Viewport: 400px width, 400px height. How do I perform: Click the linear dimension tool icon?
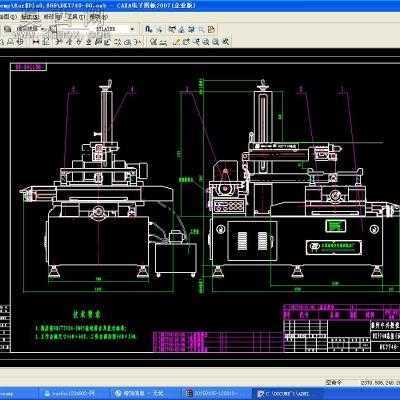(36, 42)
